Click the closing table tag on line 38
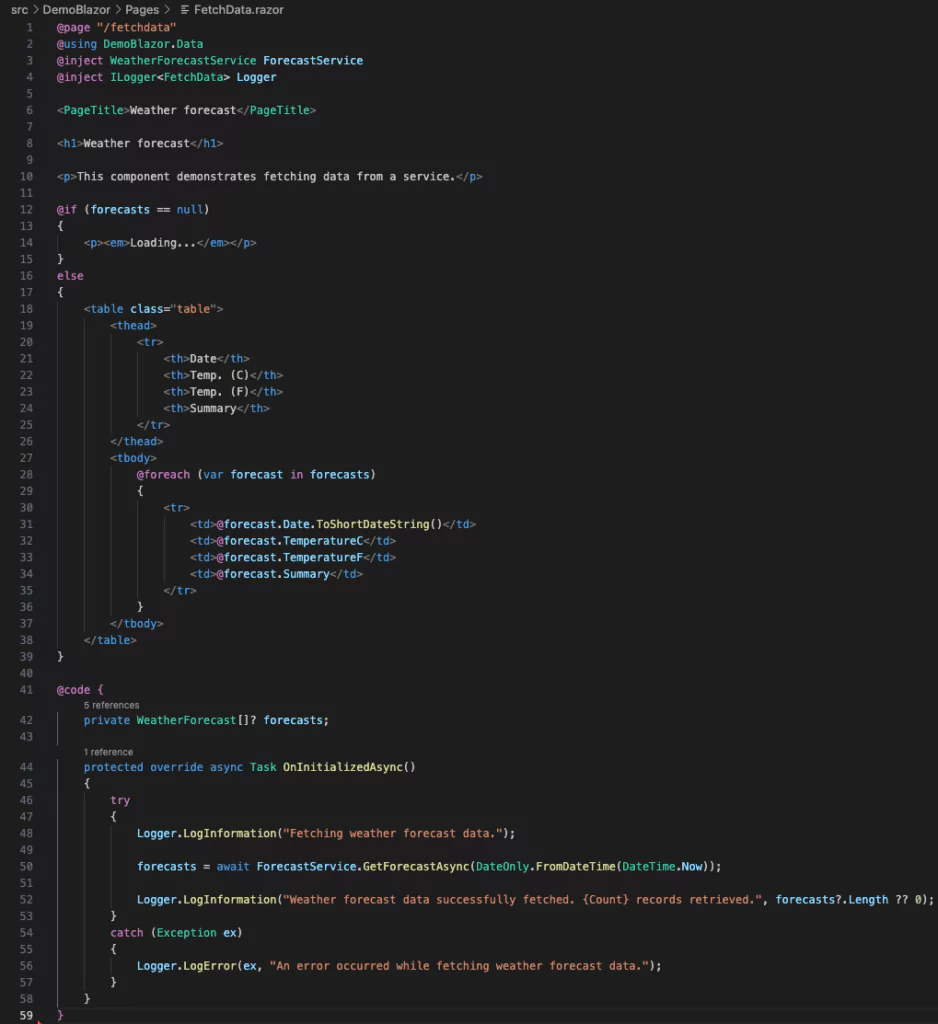The height and width of the screenshot is (1024, 938). click(x=110, y=641)
